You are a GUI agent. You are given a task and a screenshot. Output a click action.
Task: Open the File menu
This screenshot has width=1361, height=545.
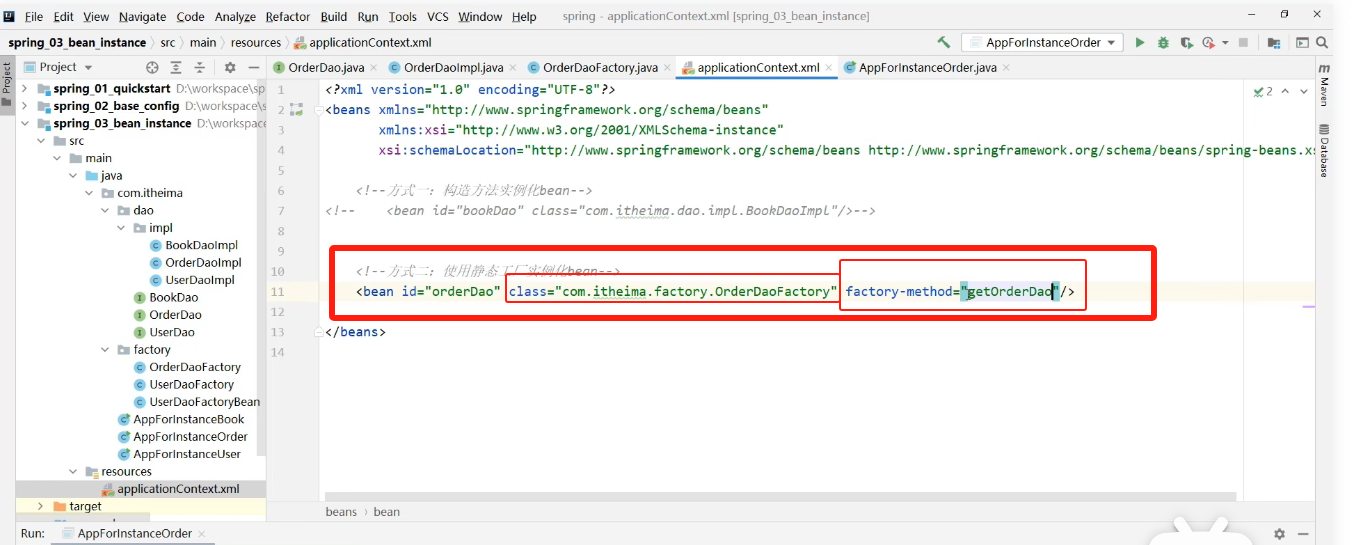tap(34, 17)
